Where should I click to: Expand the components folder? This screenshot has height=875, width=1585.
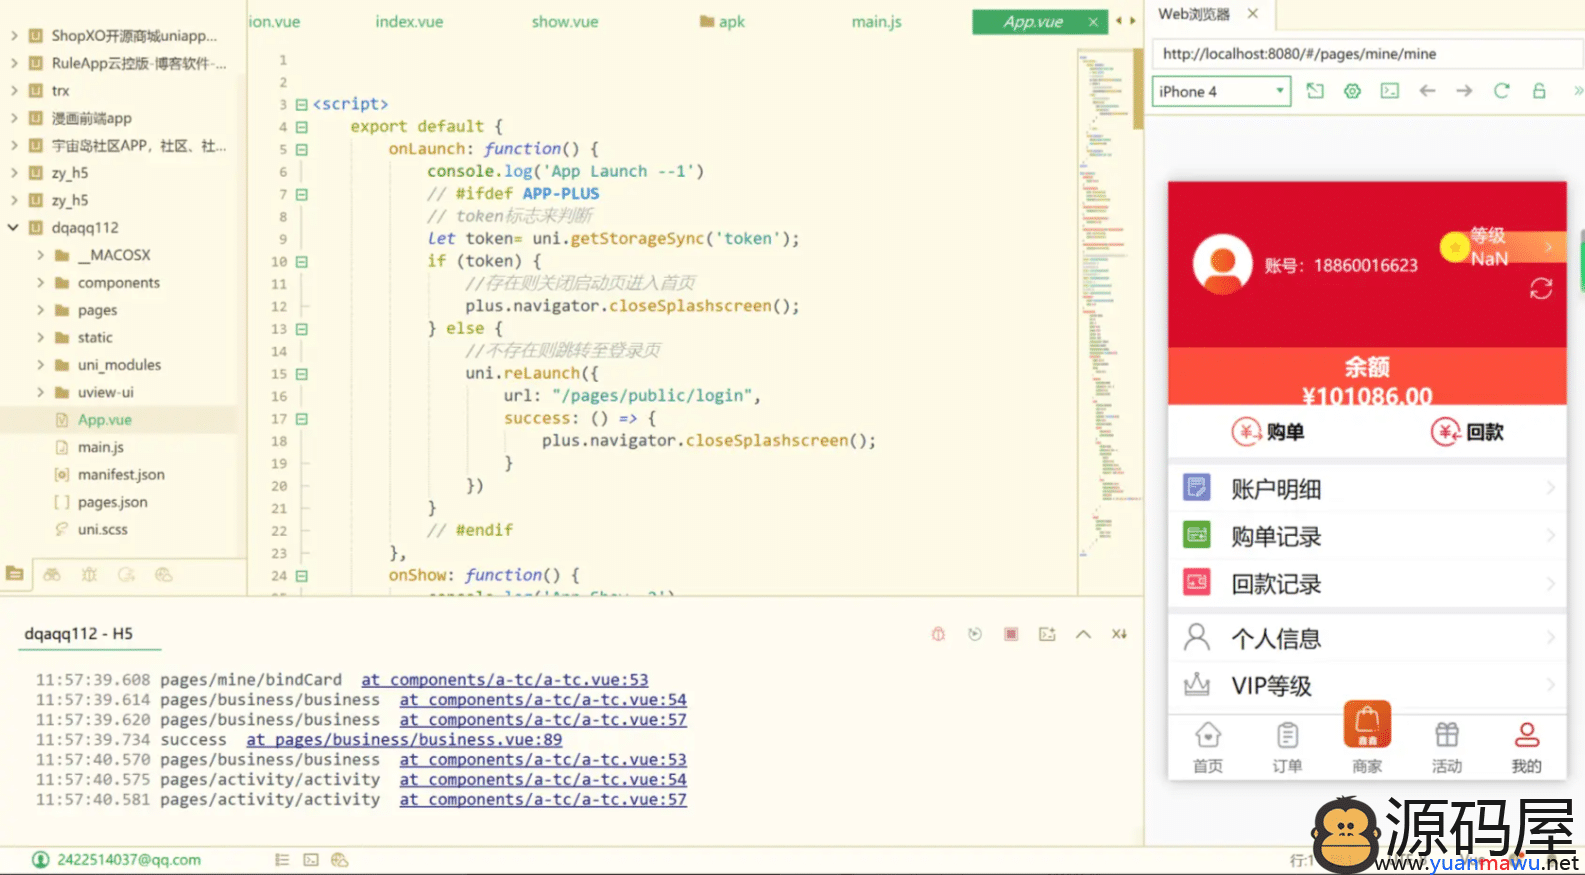click(x=40, y=282)
